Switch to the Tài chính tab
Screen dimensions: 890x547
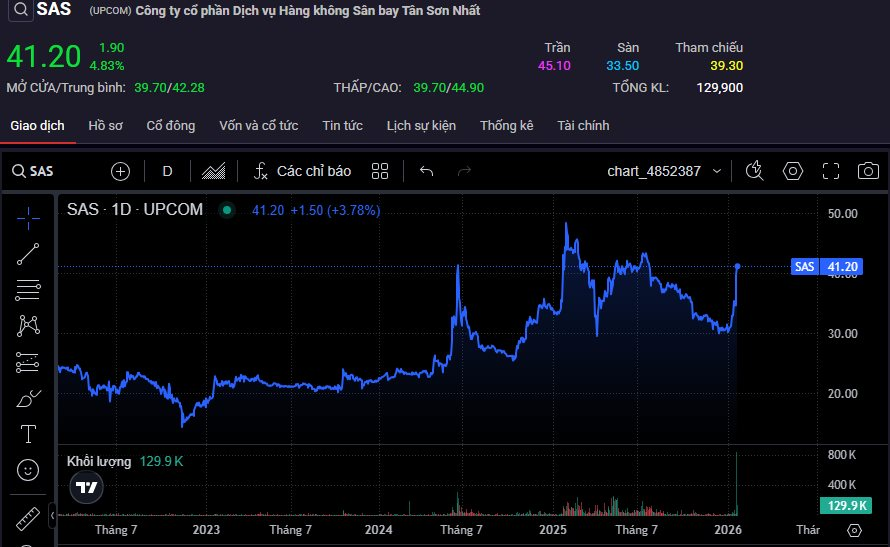coord(583,126)
